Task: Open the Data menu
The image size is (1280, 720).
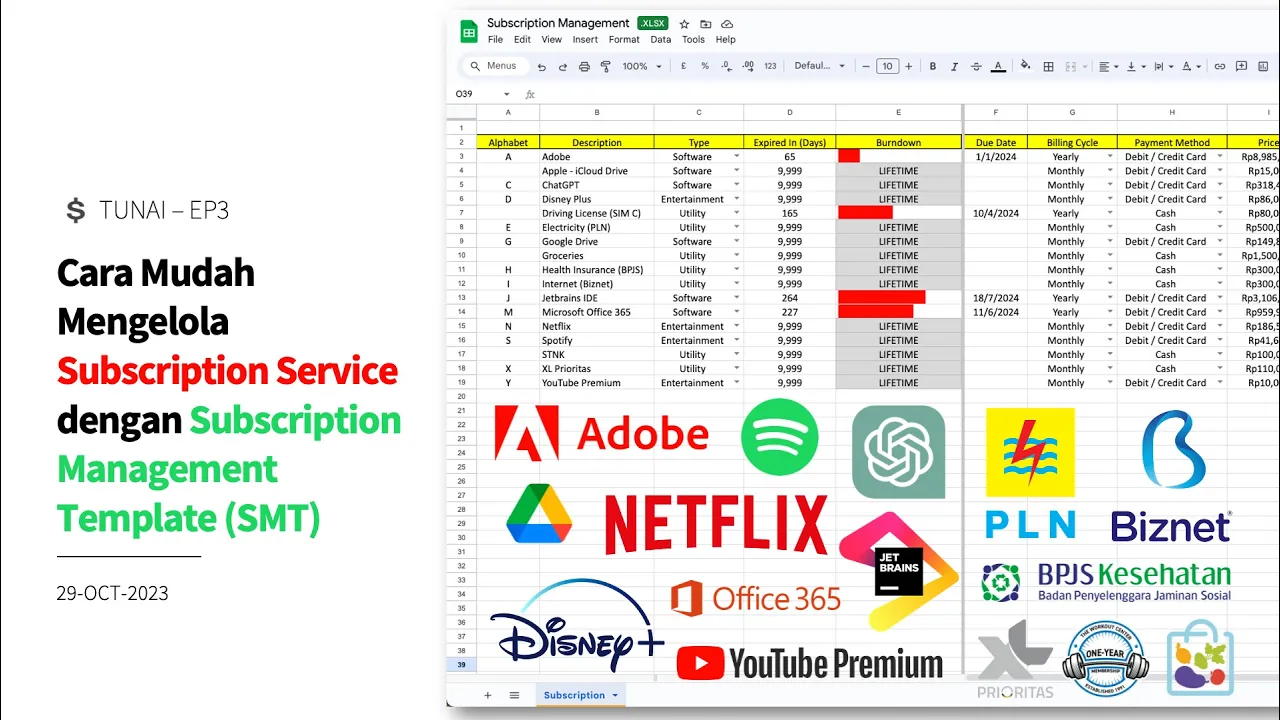Action: 660,40
